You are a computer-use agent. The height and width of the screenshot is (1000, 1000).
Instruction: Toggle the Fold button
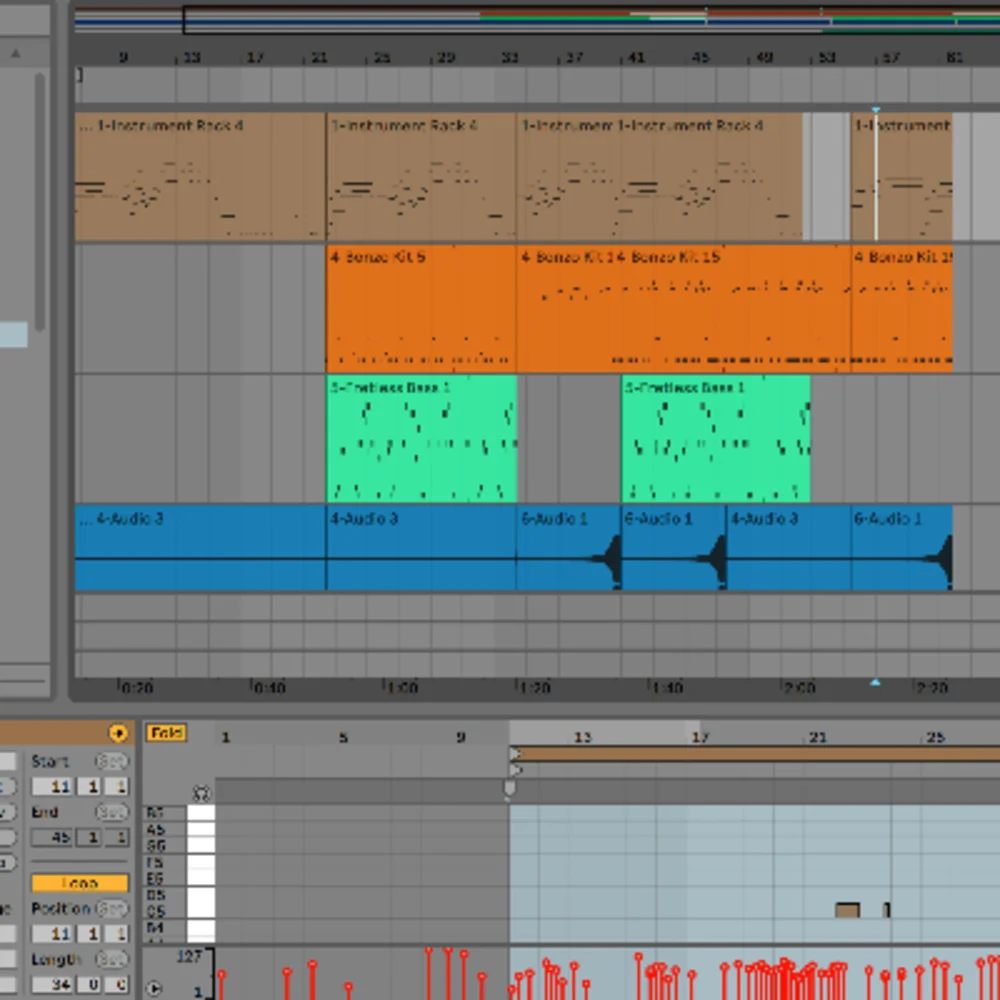[x=166, y=732]
